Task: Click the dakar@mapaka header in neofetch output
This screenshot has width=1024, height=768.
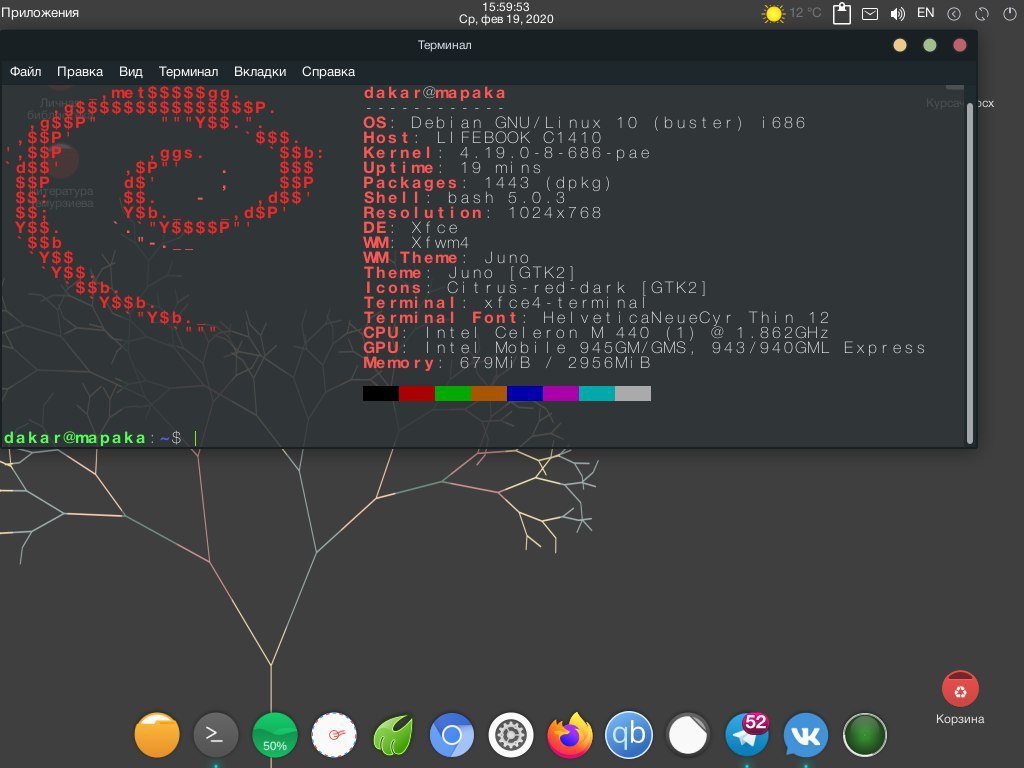Action: pyautogui.click(x=434, y=93)
